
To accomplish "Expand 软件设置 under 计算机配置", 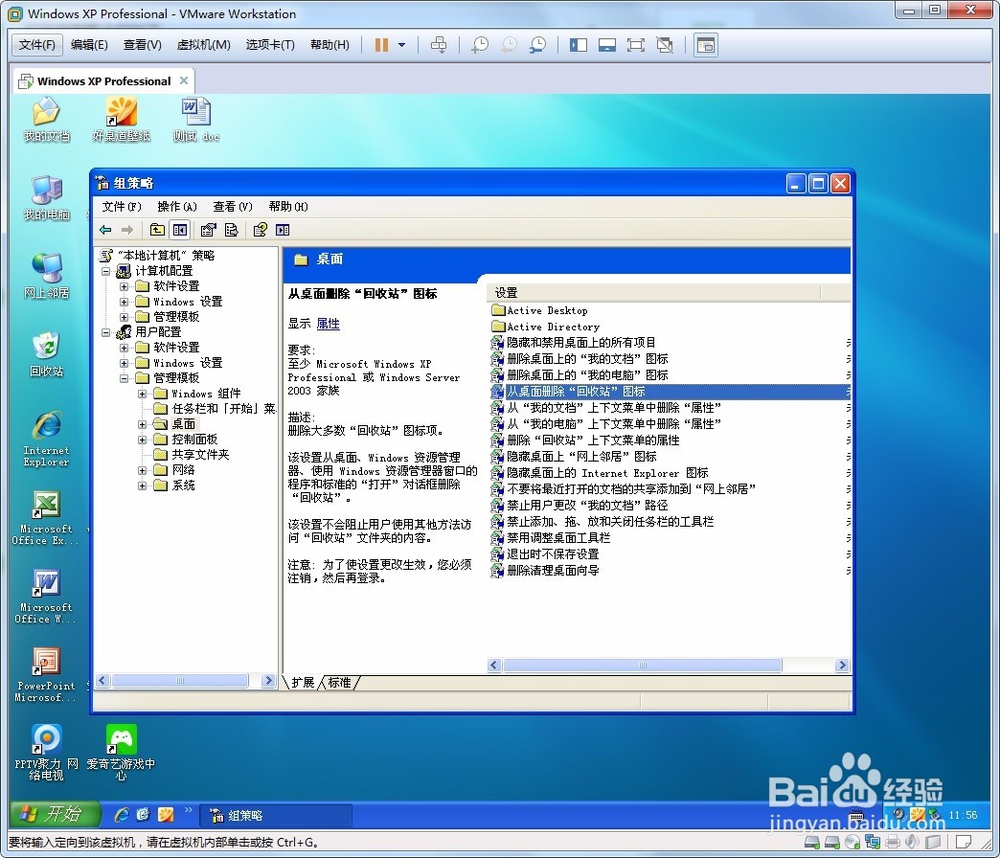I will 124,286.
